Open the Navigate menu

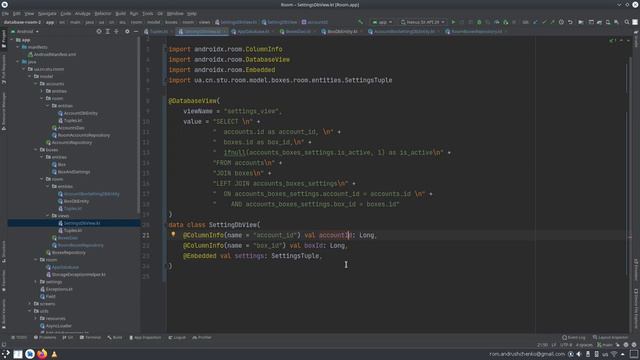click(x=47, y=13)
